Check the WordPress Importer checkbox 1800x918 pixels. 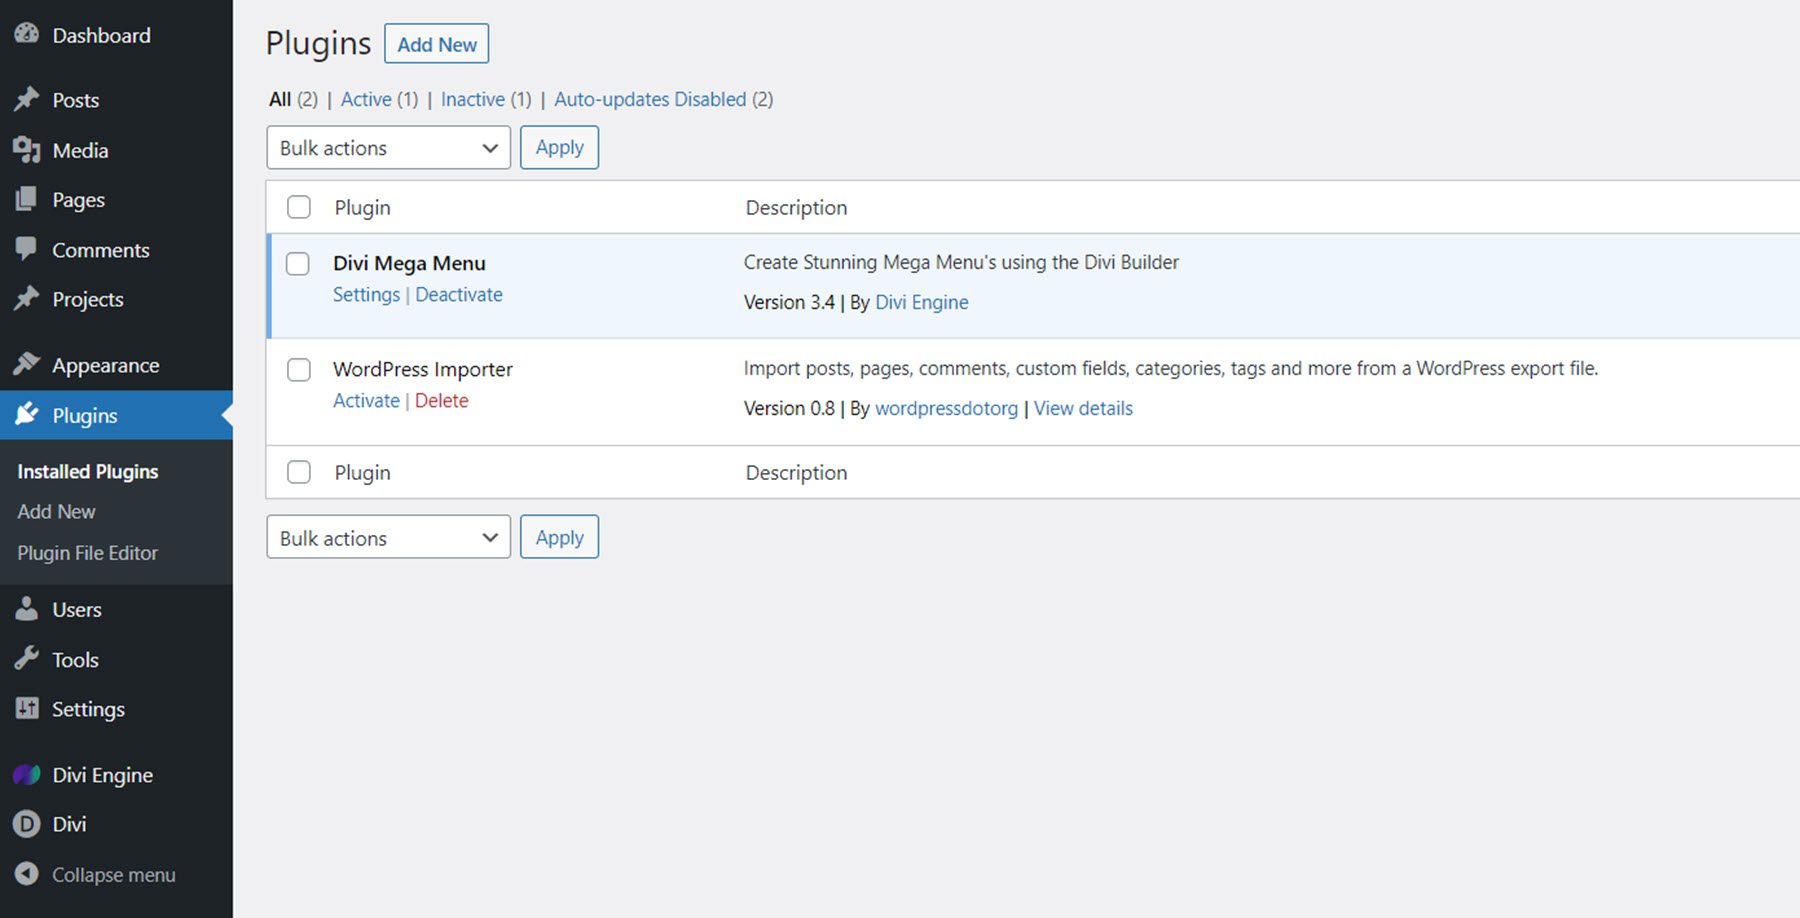(298, 370)
